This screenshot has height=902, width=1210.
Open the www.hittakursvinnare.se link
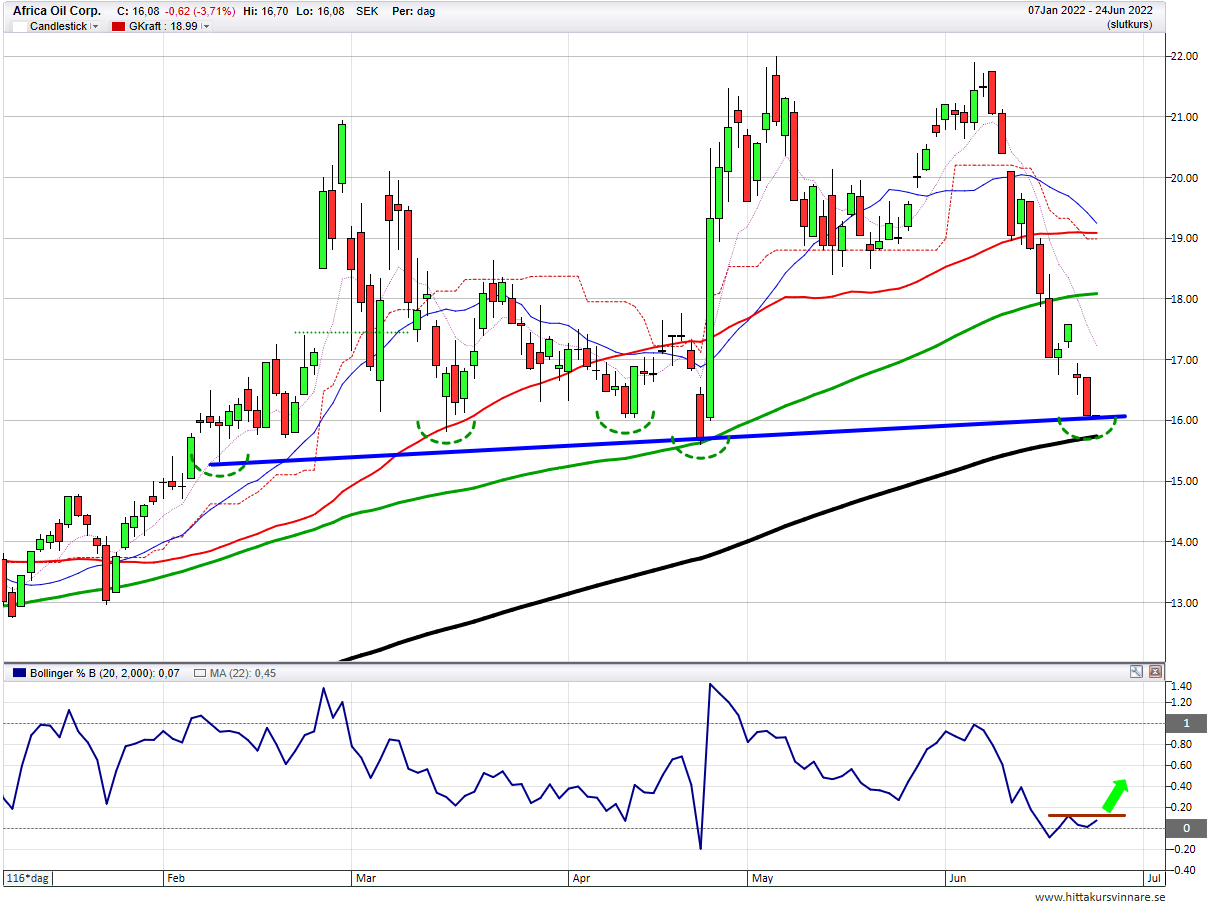(1099, 896)
